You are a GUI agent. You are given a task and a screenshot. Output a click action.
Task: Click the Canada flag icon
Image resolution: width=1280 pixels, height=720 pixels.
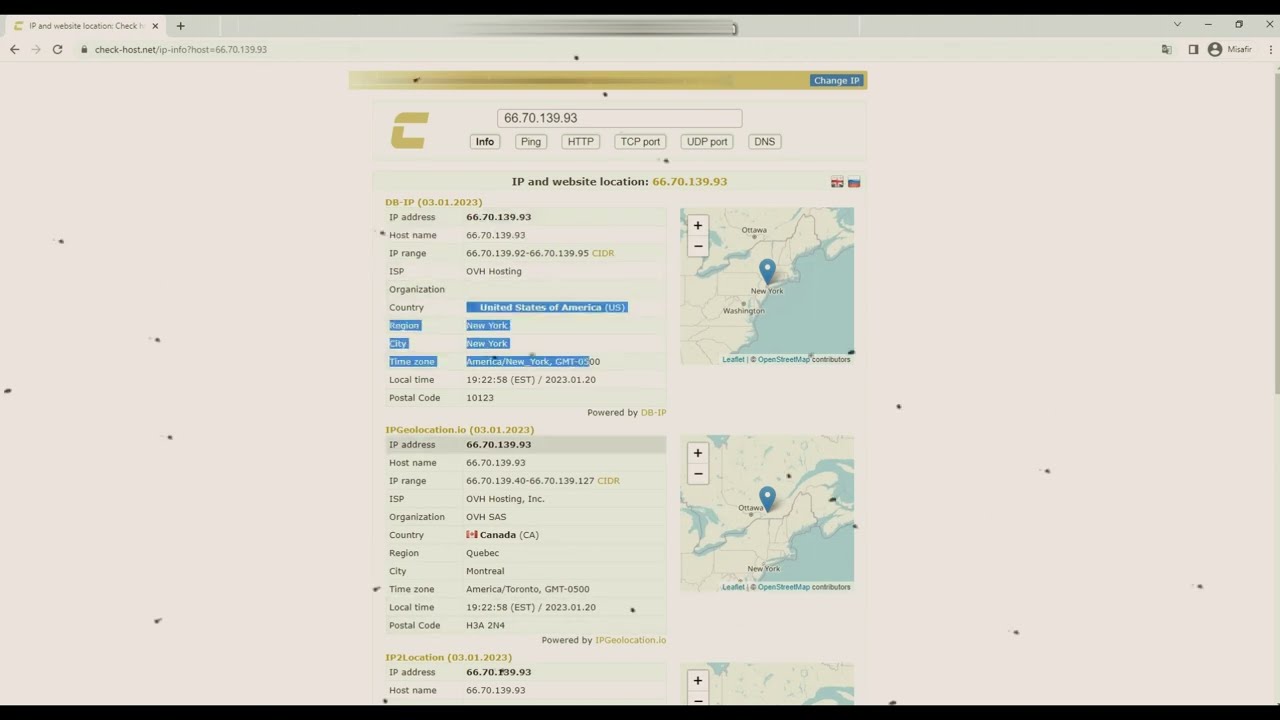tap(472, 535)
